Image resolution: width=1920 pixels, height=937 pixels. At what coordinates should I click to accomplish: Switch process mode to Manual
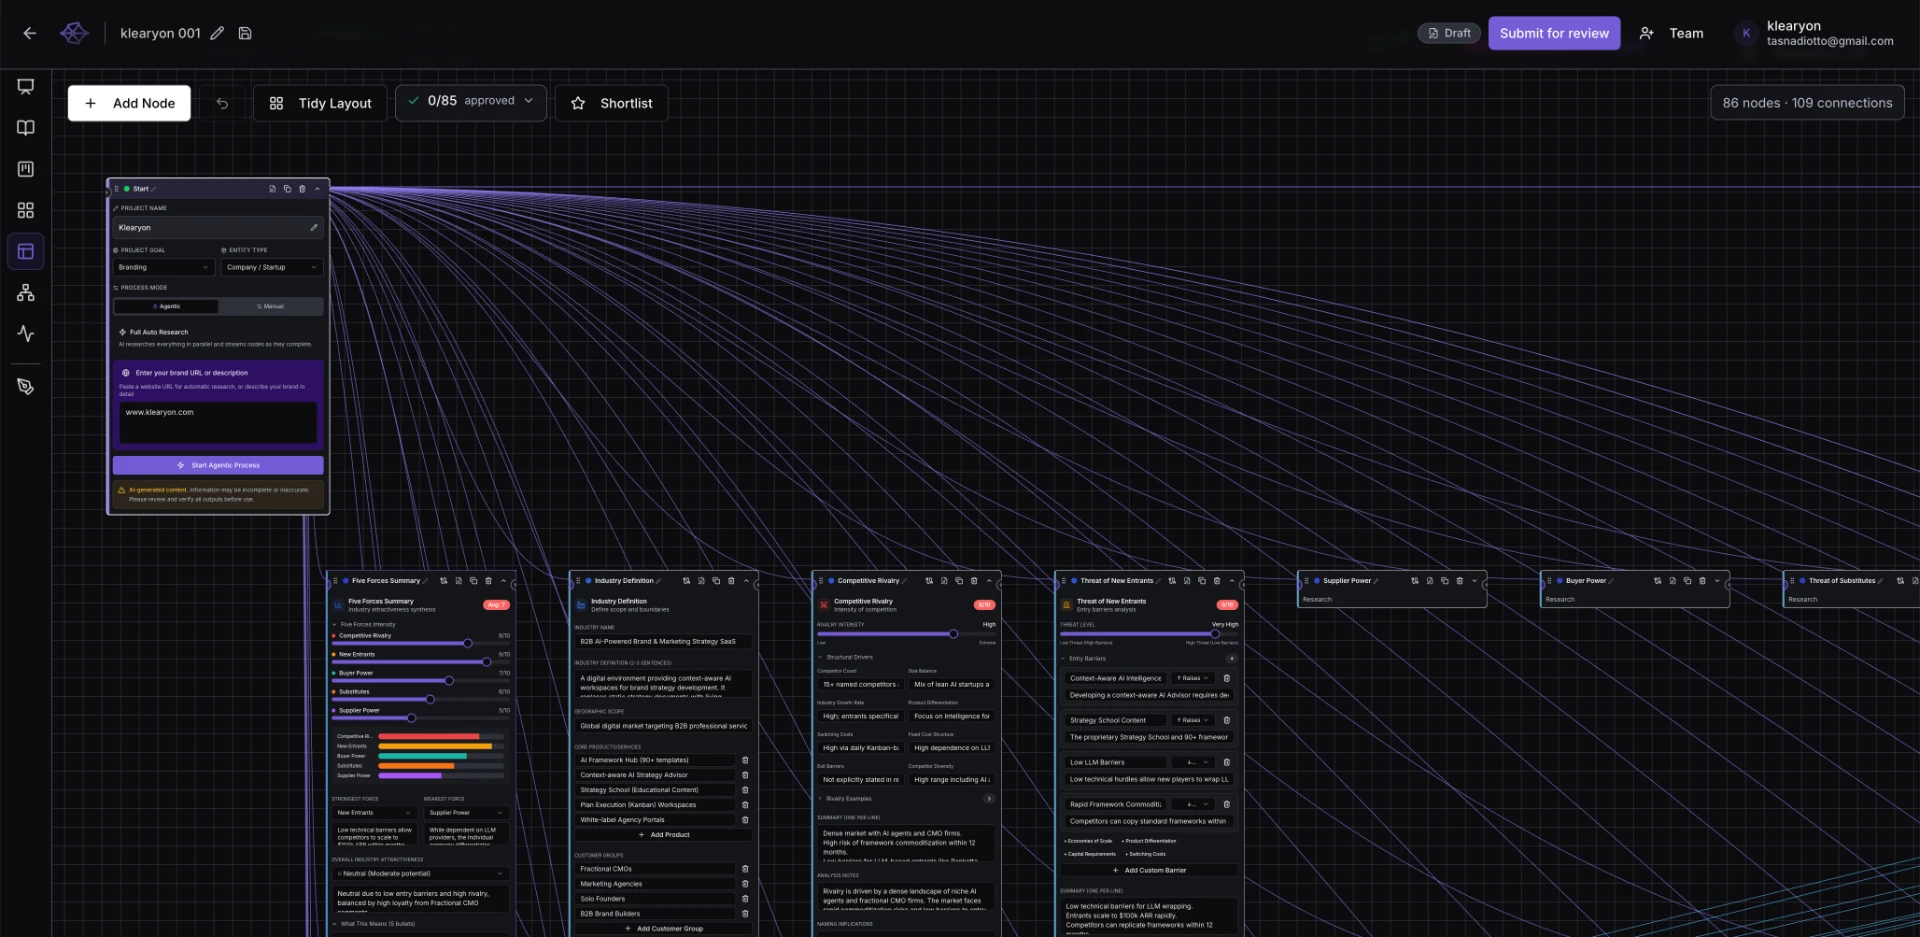click(x=270, y=307)
